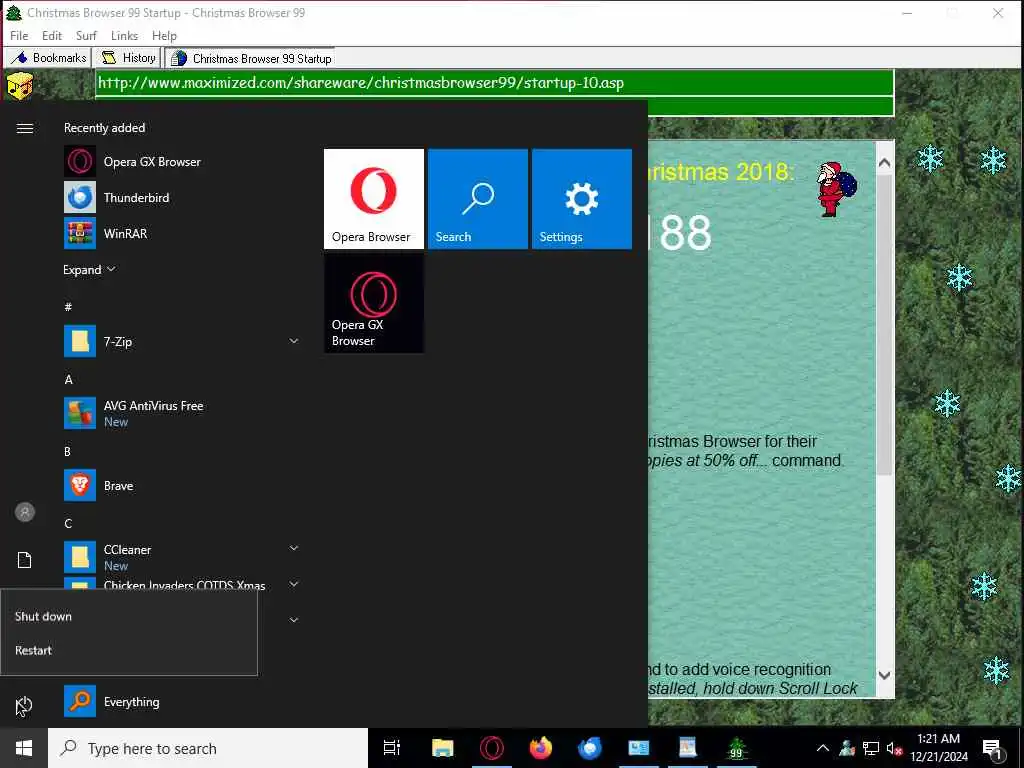Click the page scrollbar up arrow

[884, 163]
